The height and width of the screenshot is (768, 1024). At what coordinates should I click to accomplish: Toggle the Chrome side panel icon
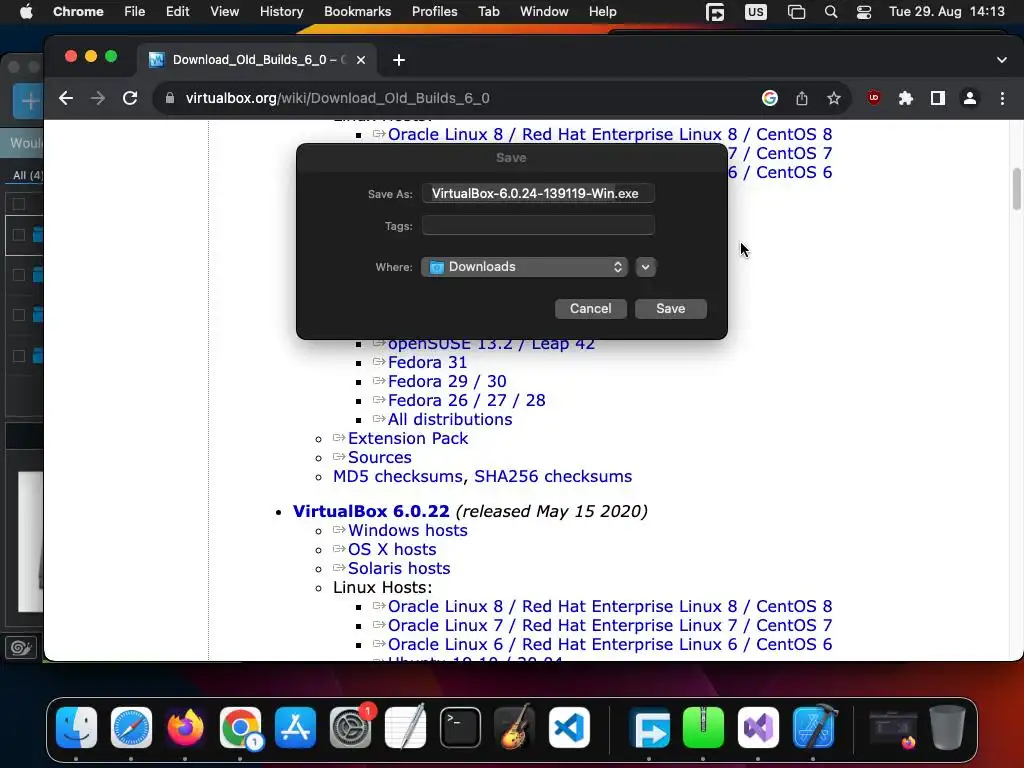pyautogui.click(x=938, y=98)
